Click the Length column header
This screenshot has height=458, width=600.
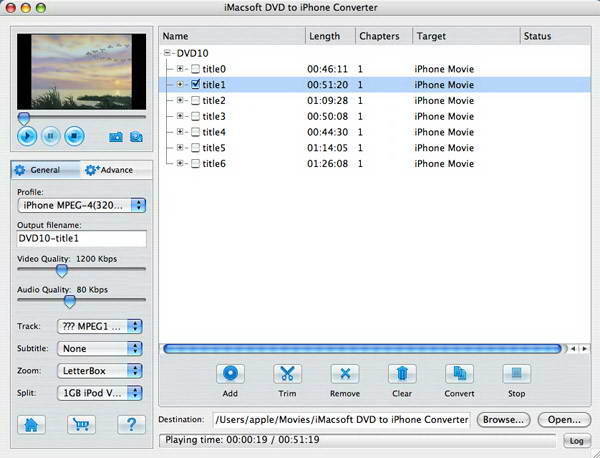(331, 36)
